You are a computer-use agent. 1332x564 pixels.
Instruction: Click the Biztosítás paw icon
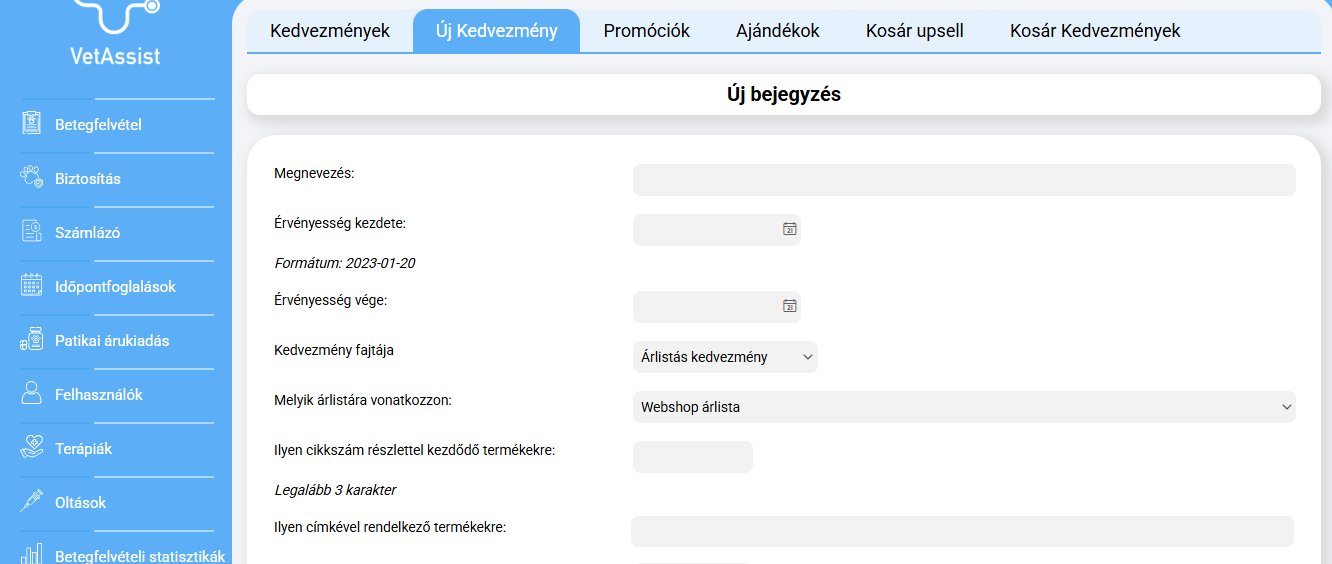pos(32,178)
